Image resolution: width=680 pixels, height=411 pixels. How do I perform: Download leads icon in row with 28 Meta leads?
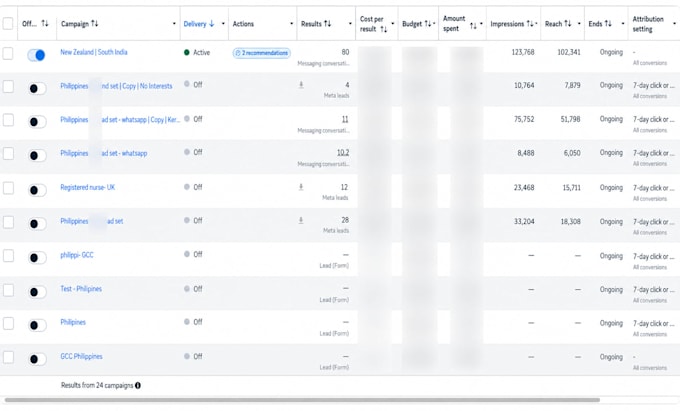tap(301, 220)
